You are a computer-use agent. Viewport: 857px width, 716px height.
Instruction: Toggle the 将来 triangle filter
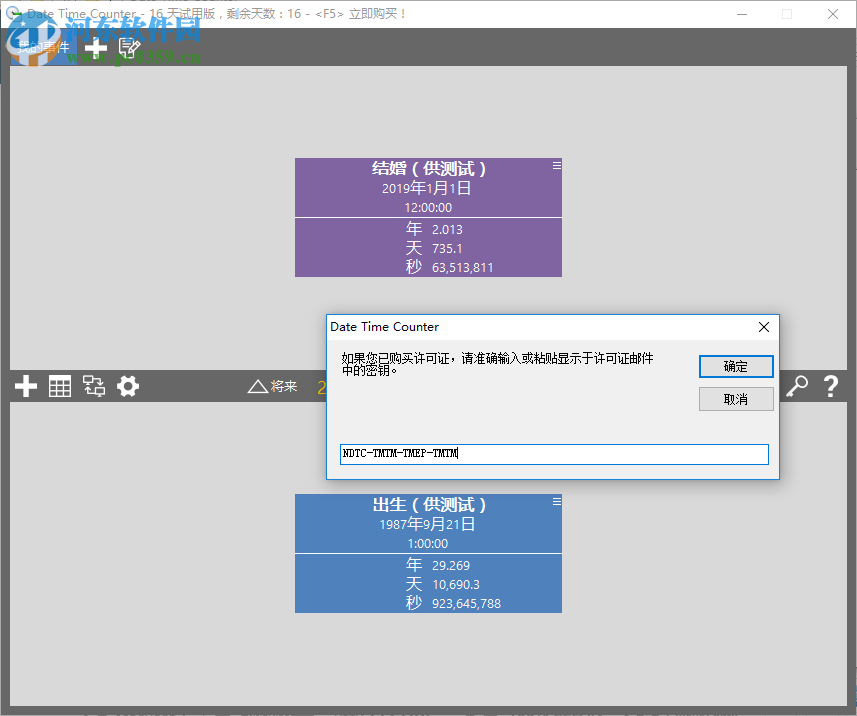tap(272, 386)
